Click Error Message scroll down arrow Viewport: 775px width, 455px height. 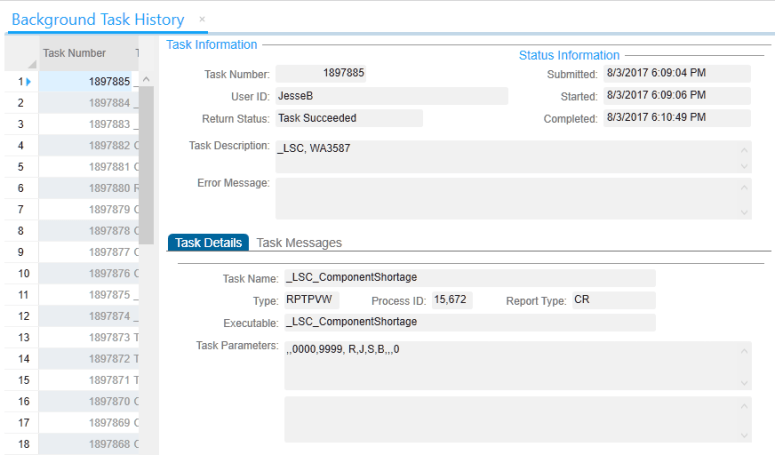pos(743,212)
